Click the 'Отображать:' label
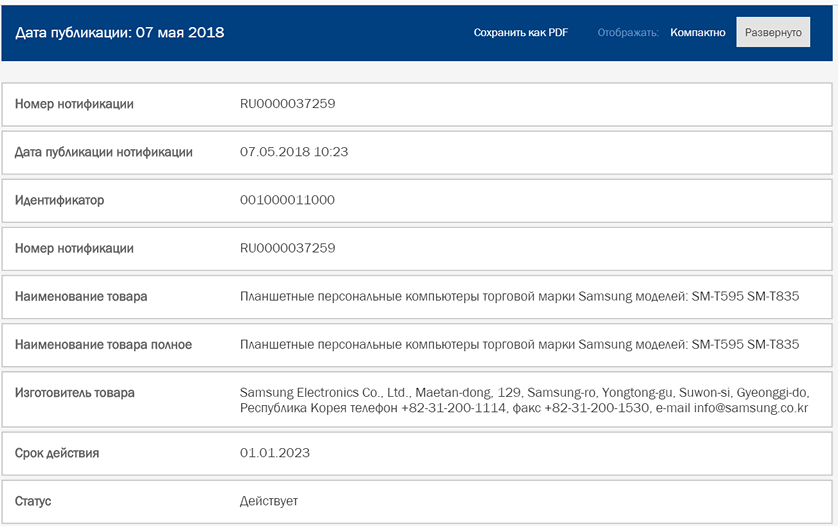Viewport: 838px width, 526px height. point(628,33)
